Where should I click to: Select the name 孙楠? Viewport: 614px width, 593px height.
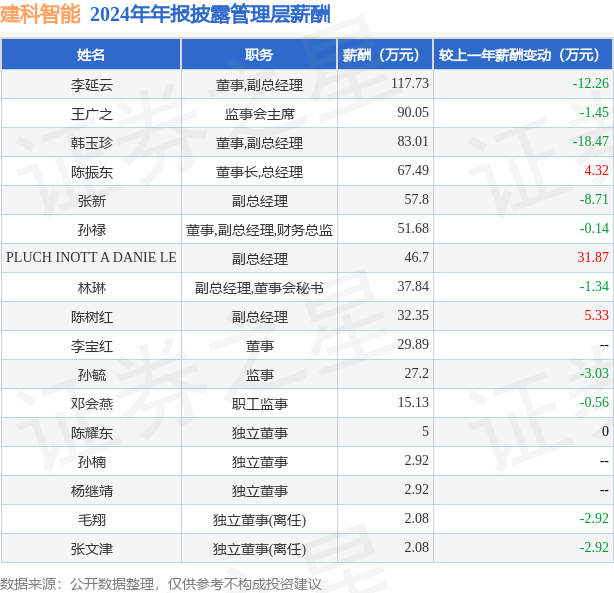point(92,462)
